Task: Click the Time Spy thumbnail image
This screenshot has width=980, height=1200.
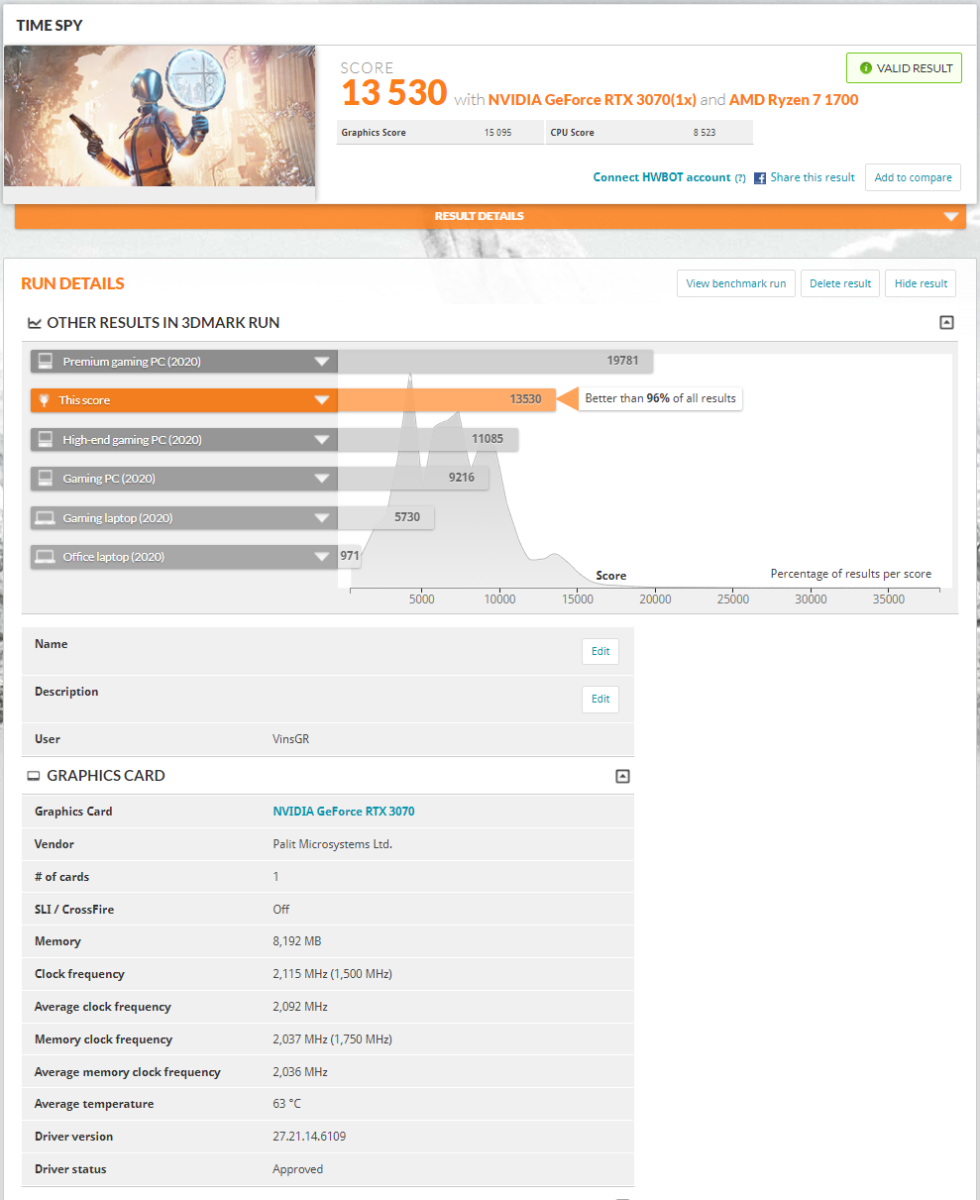Action: 160,116
